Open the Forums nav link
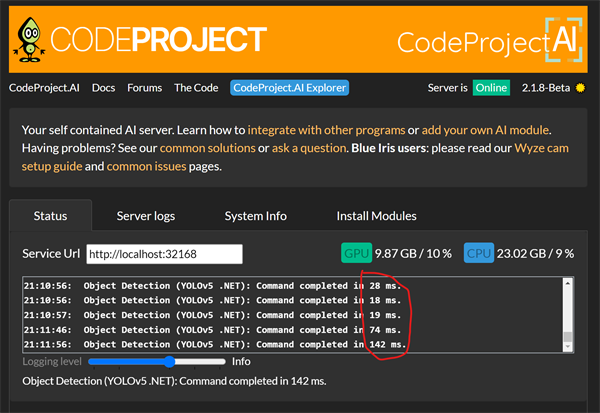Image resolution: width=600 pixels, height=413 pixels. point(145,88)
